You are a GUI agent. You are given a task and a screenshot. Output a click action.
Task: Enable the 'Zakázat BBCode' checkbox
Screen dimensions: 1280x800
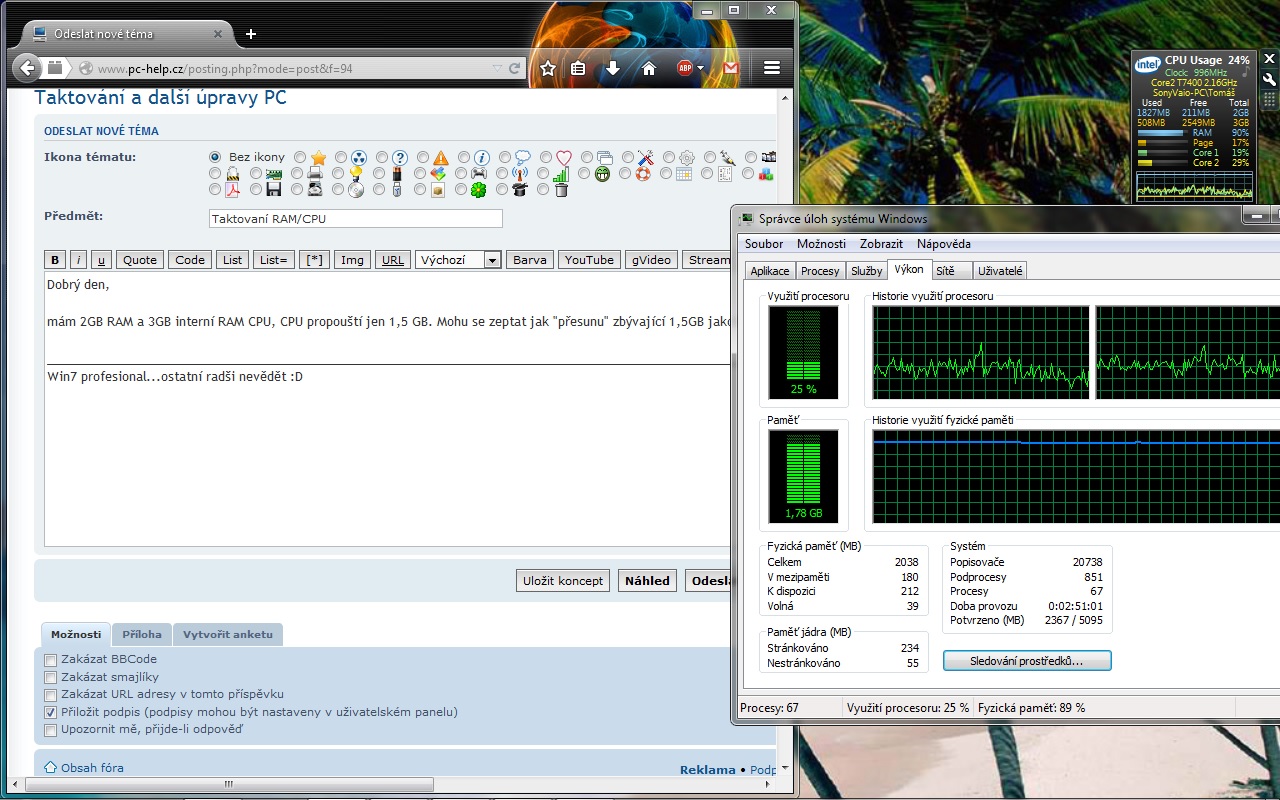51,660
